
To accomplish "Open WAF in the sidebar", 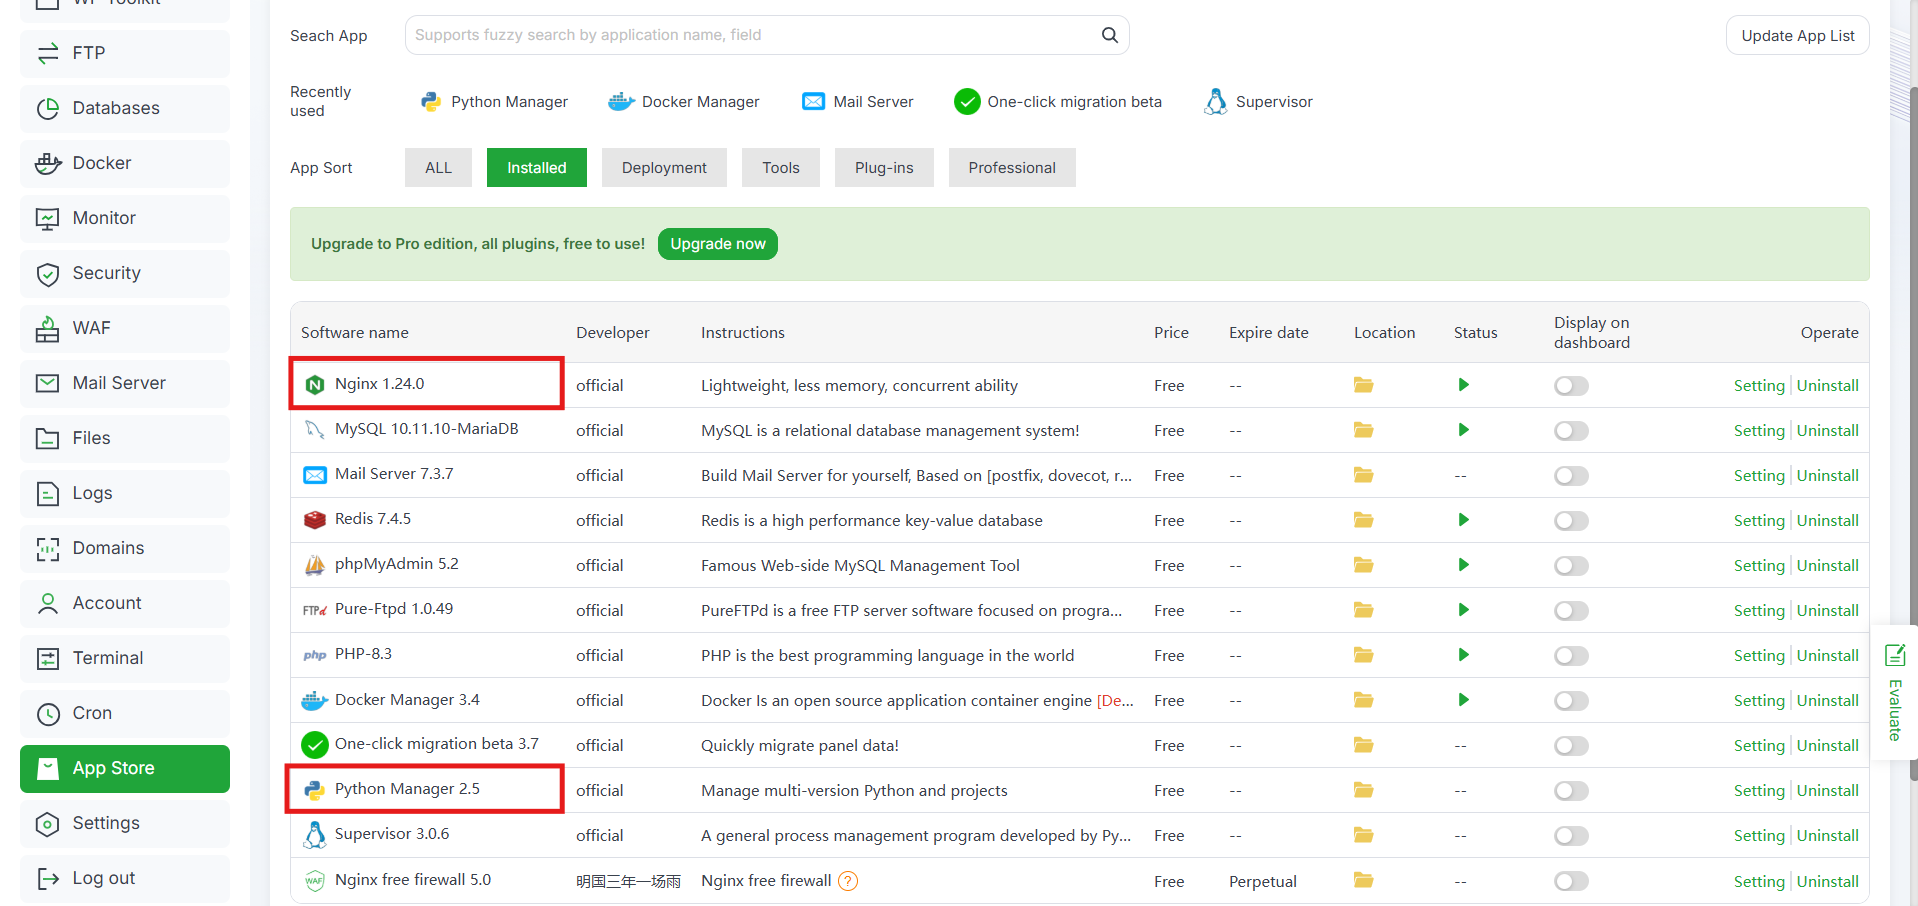I will (x=125, y=328).
